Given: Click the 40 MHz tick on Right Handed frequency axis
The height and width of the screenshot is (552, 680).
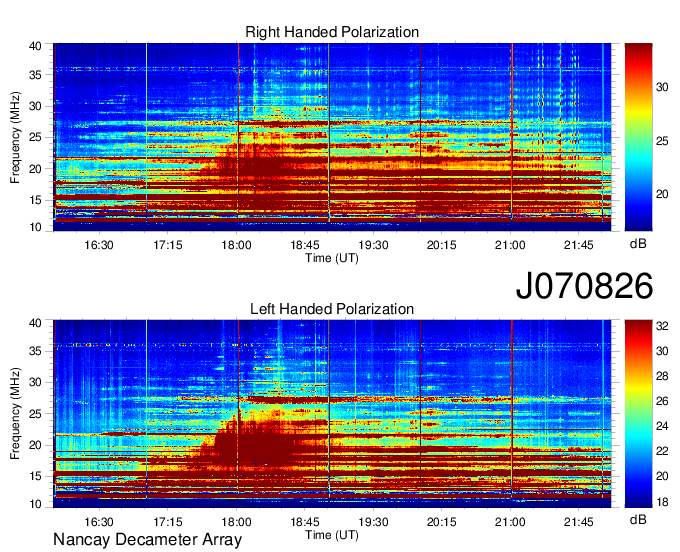Looking at the screenshot, I should (x=36, y=46).
